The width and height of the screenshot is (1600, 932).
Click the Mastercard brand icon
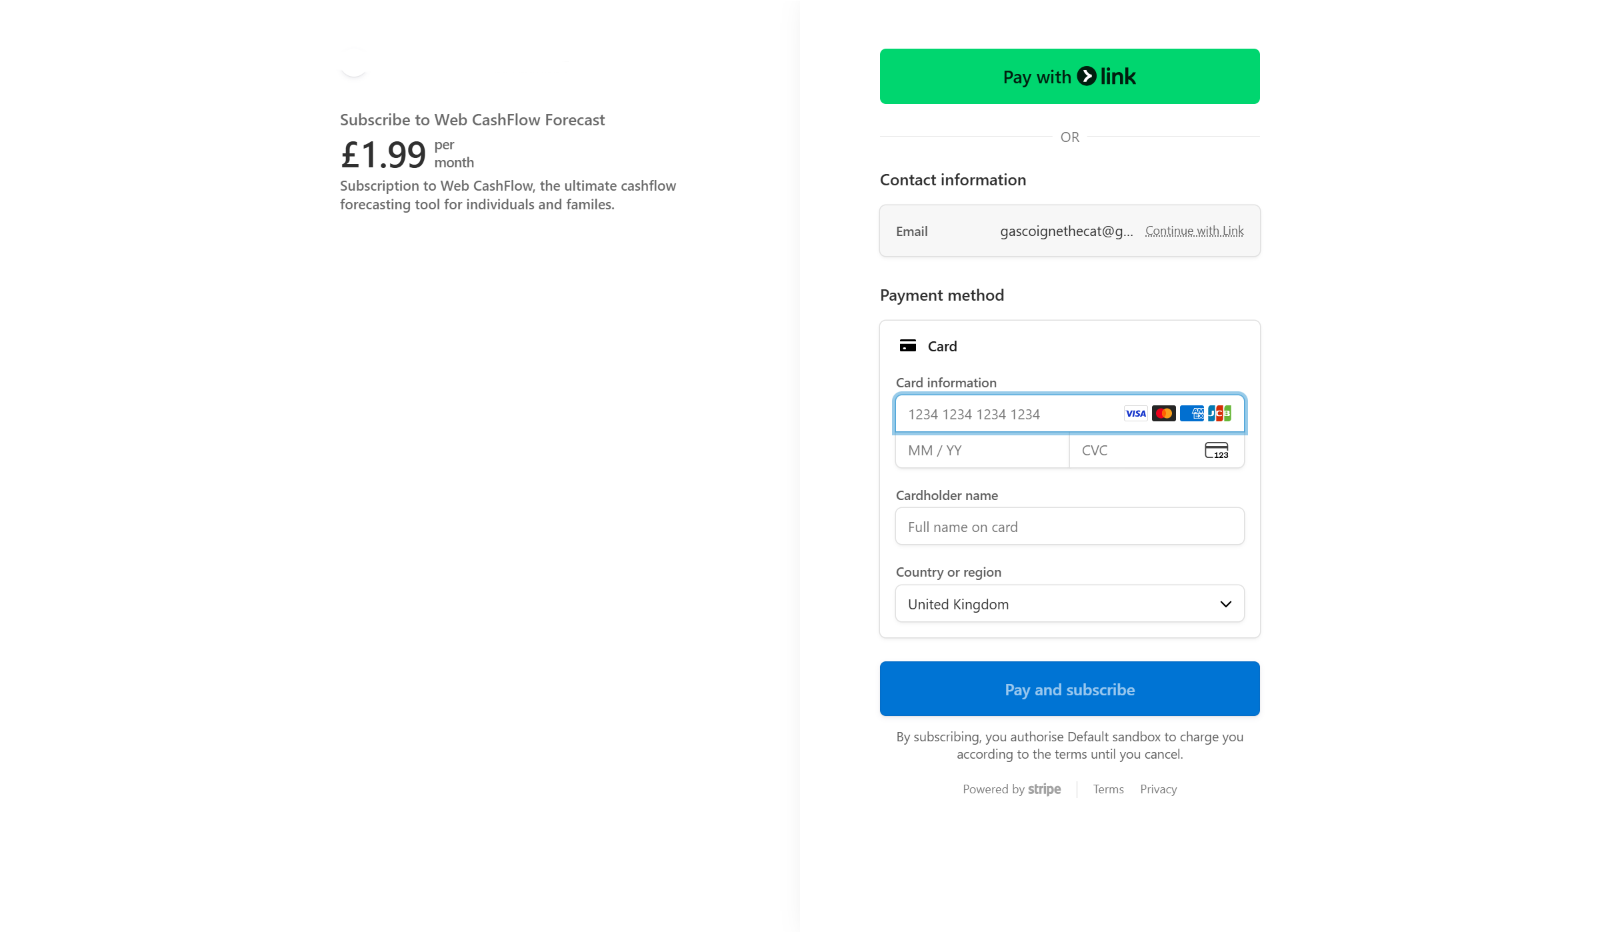[1164, 414]
